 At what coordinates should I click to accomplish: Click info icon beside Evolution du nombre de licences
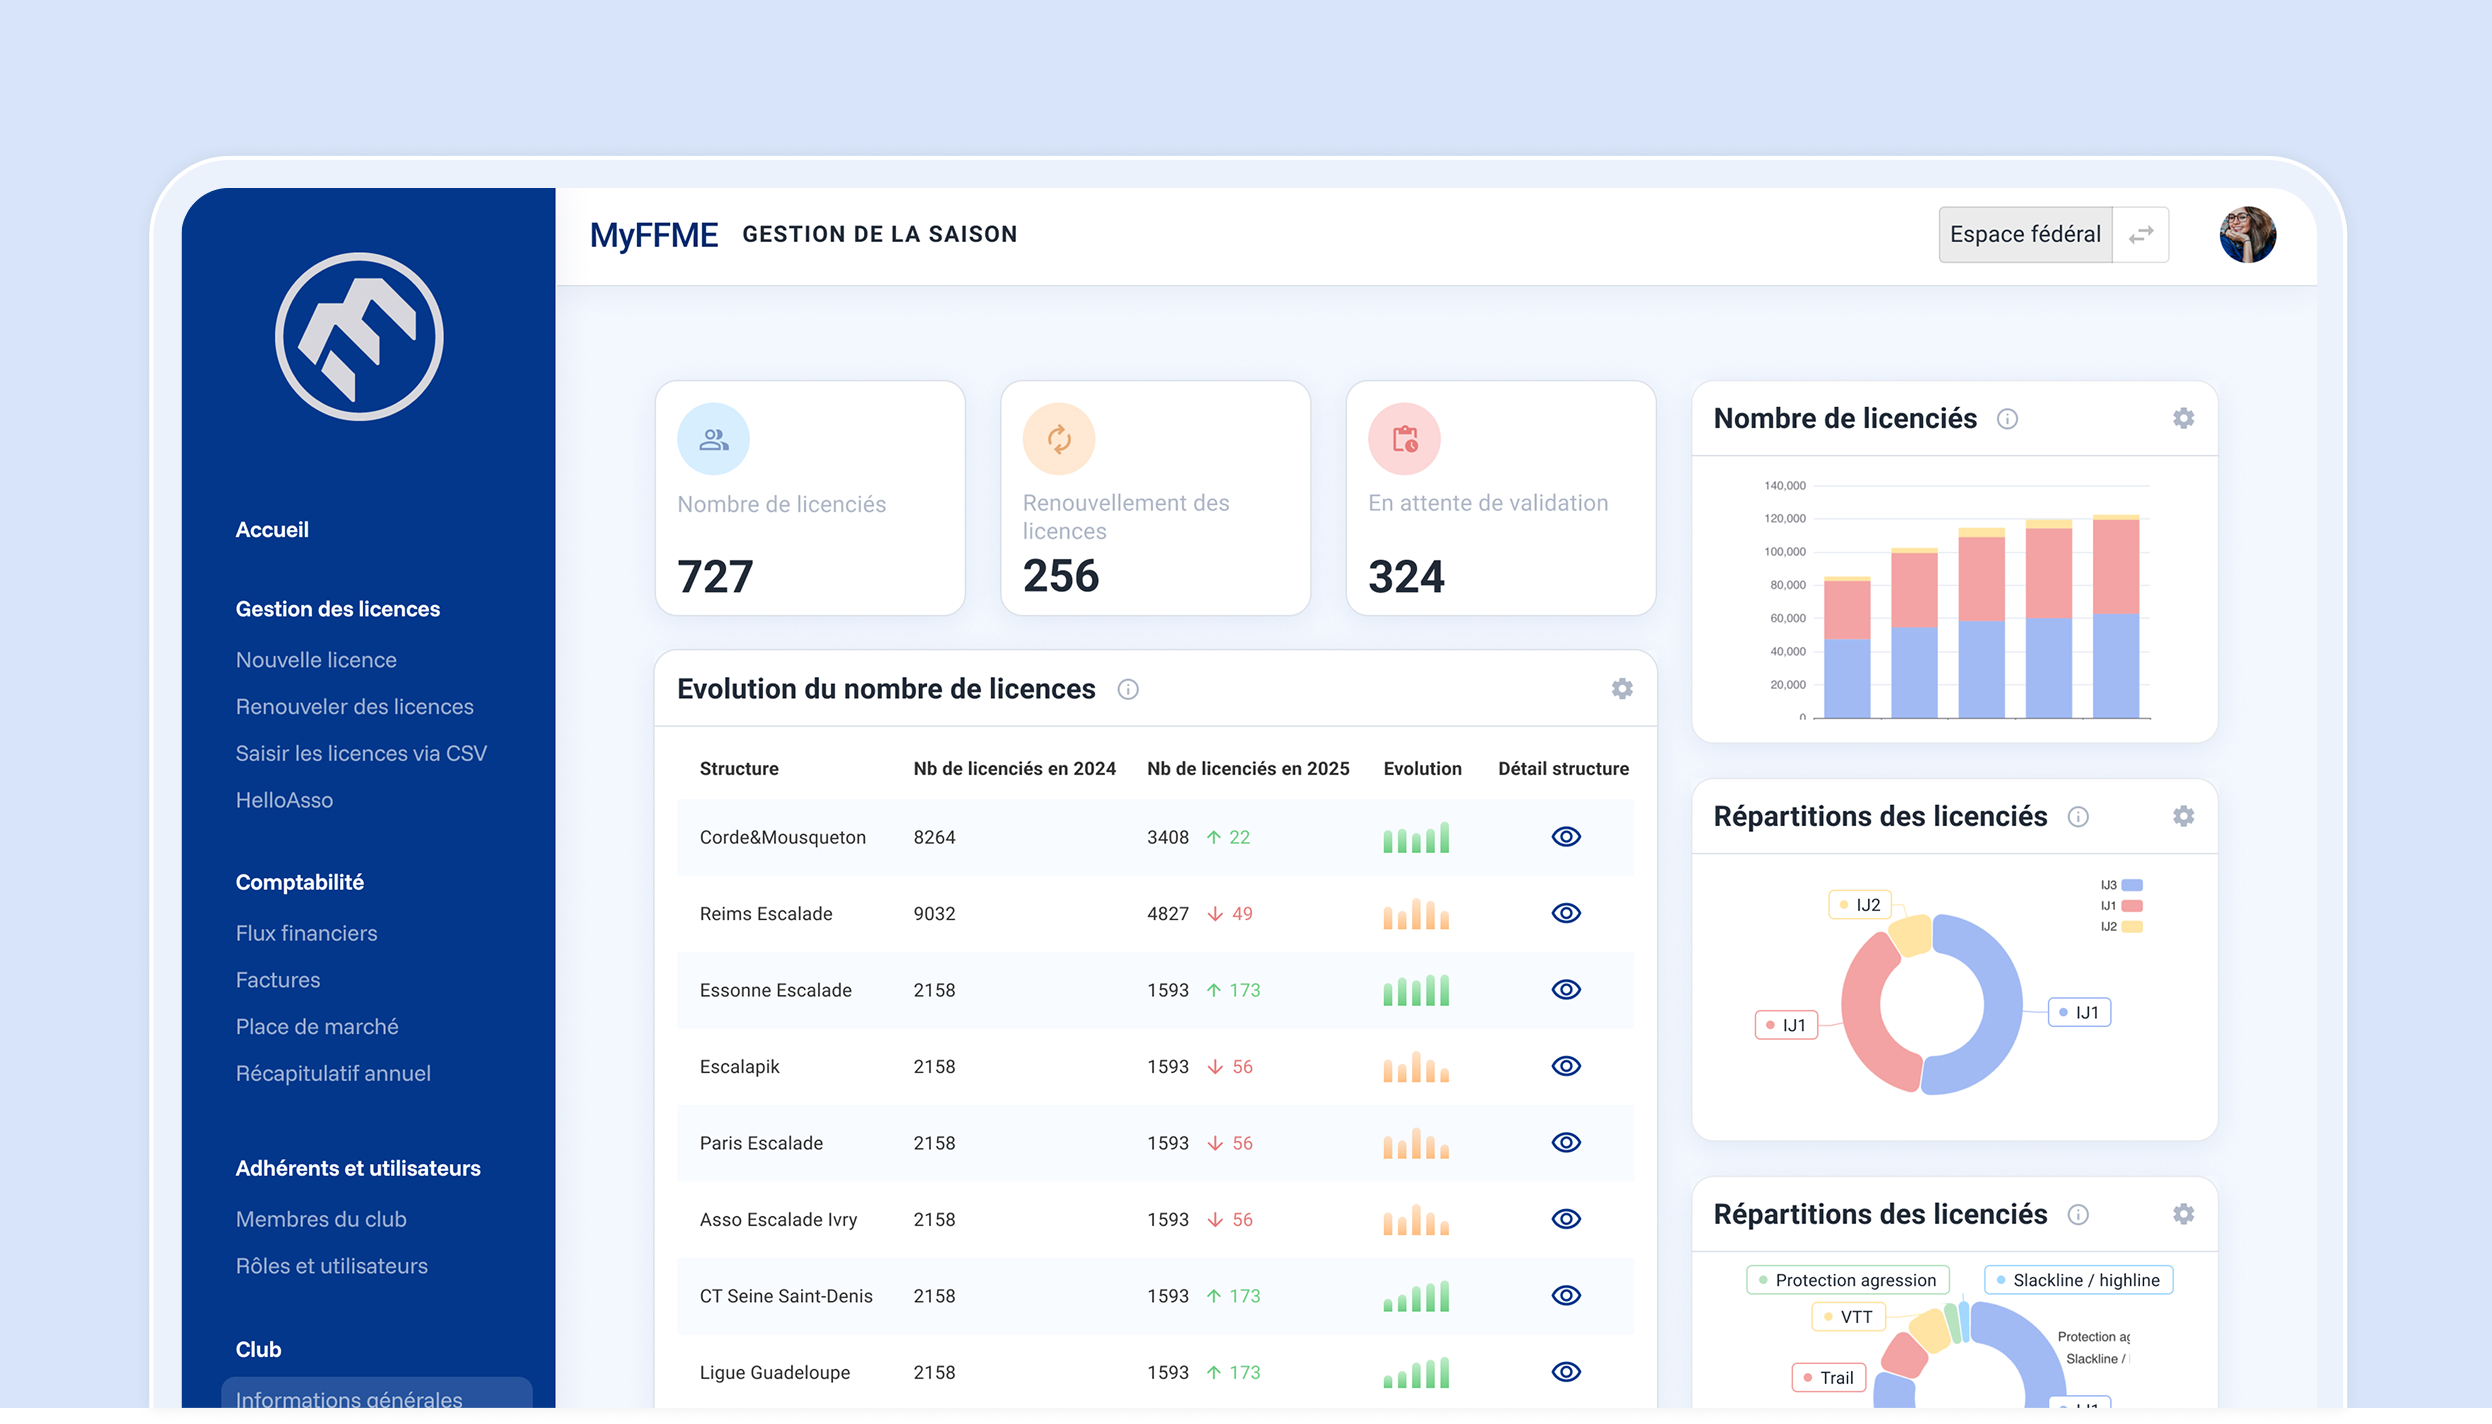(1128, 689)
